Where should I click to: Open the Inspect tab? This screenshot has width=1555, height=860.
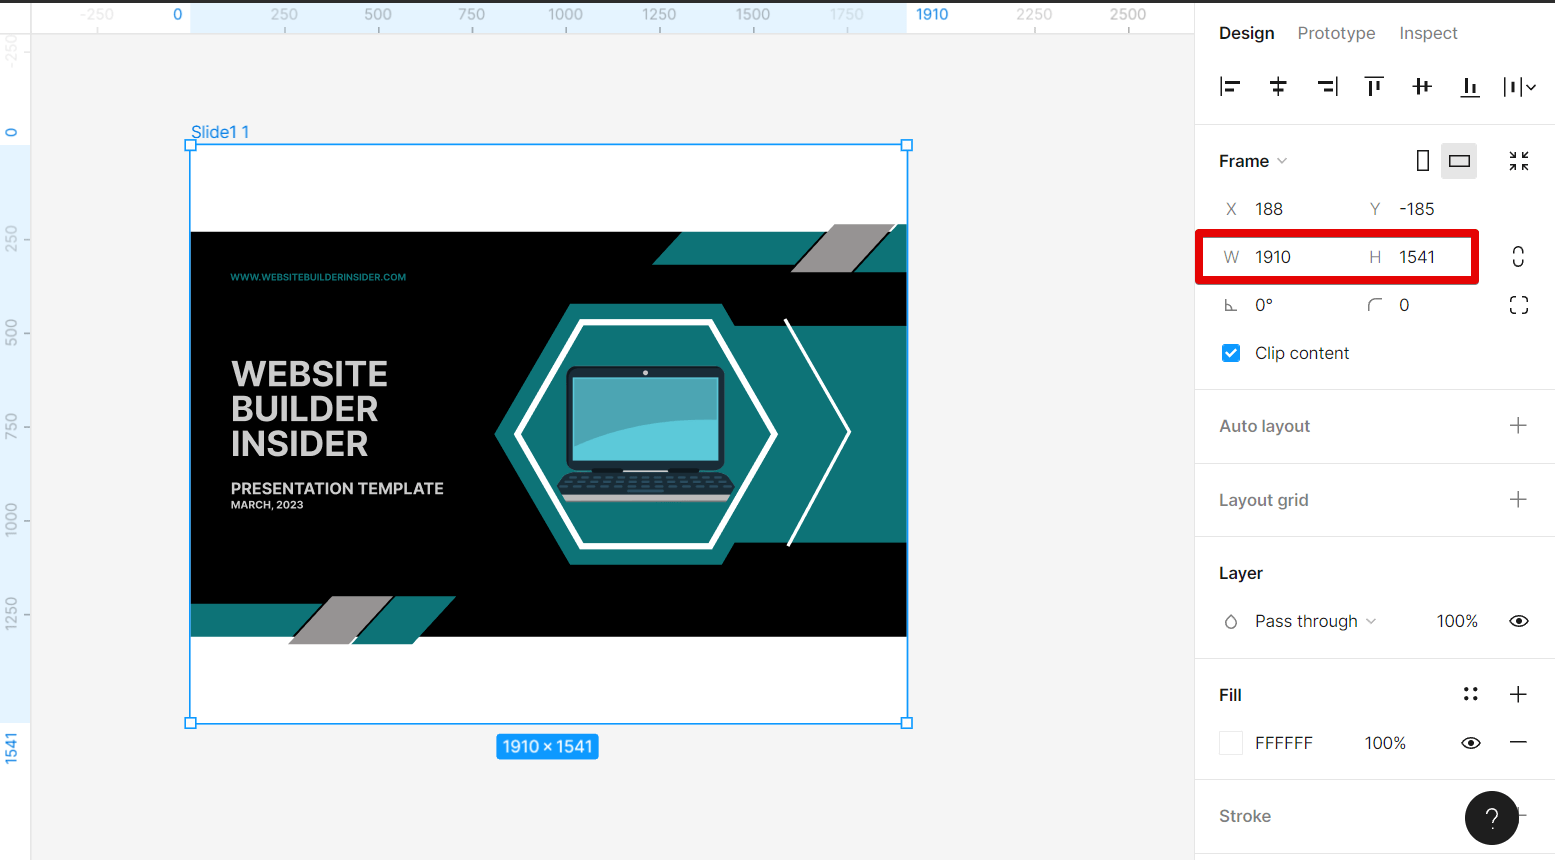click(1428, 33)
